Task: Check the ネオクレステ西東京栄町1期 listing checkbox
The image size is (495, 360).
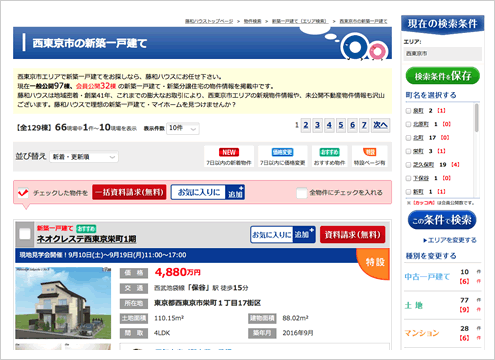Action: [x=25, y=234]
